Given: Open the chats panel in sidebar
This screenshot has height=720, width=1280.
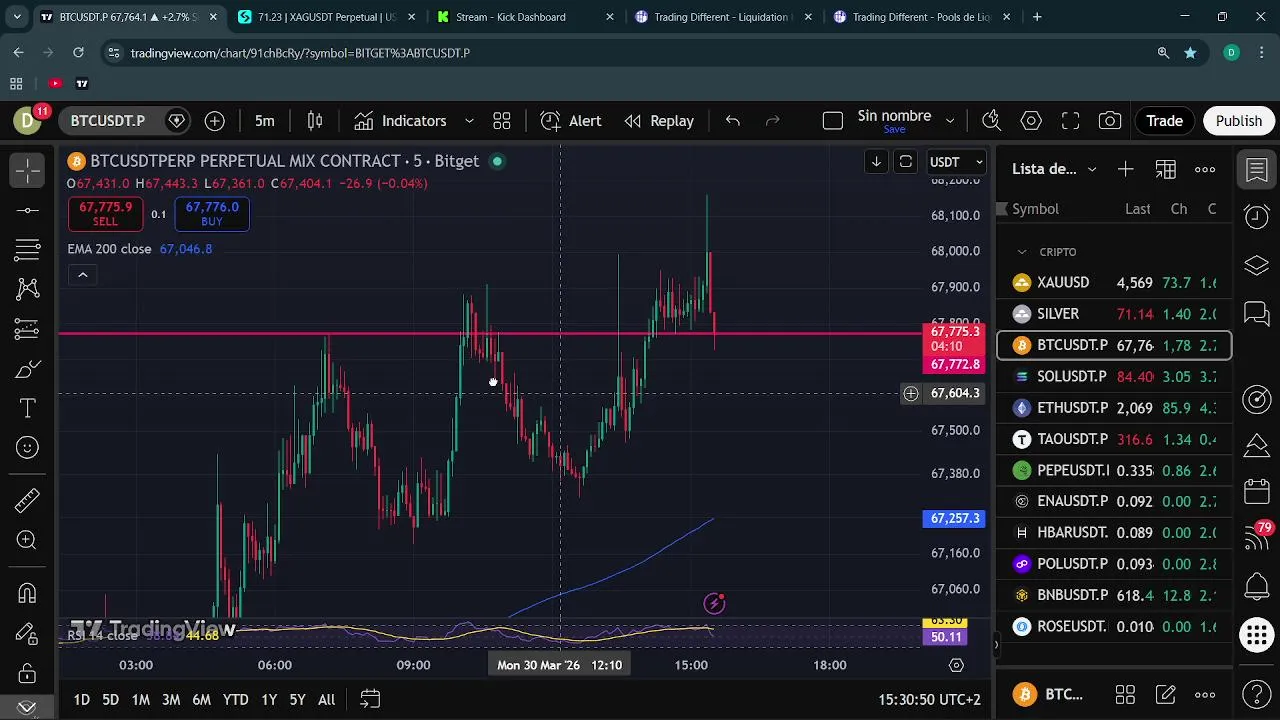Looking at the screenshot, I should (1257, 314).
